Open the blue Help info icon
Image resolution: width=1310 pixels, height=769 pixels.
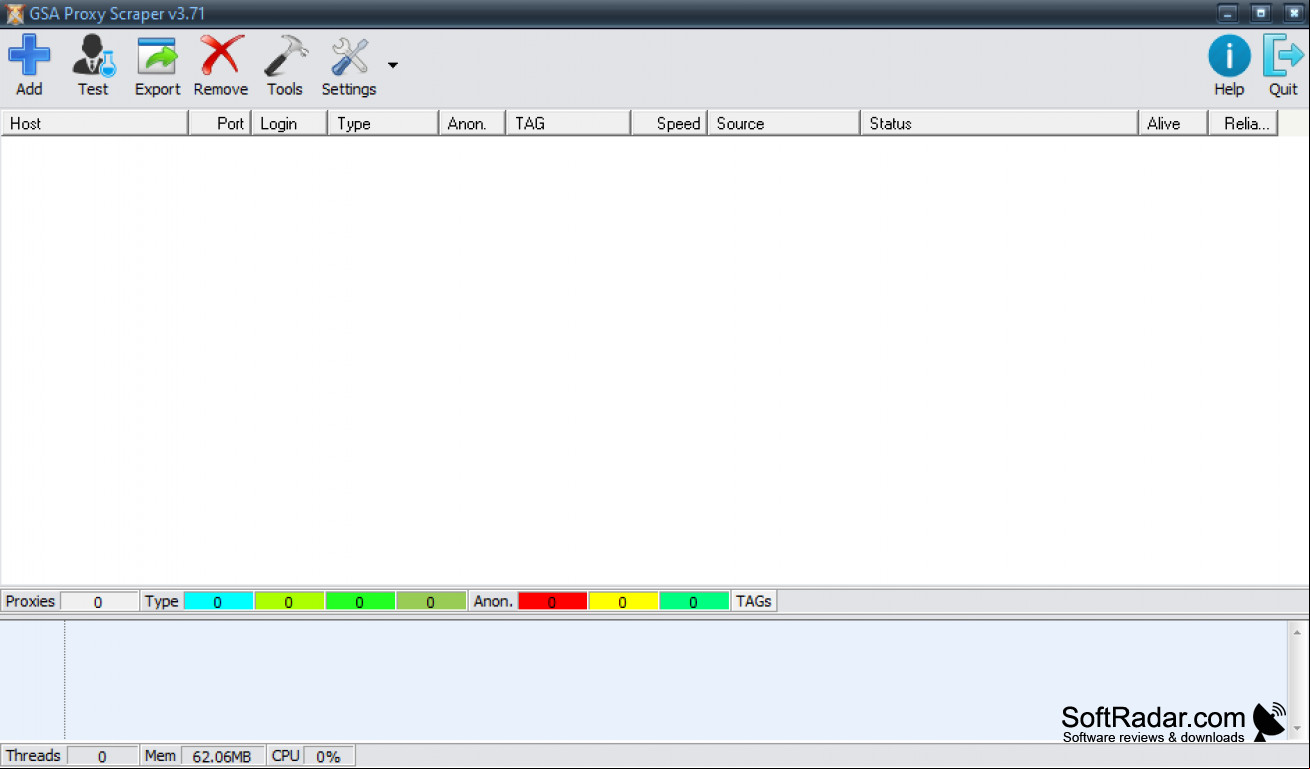click(1229, 56)
